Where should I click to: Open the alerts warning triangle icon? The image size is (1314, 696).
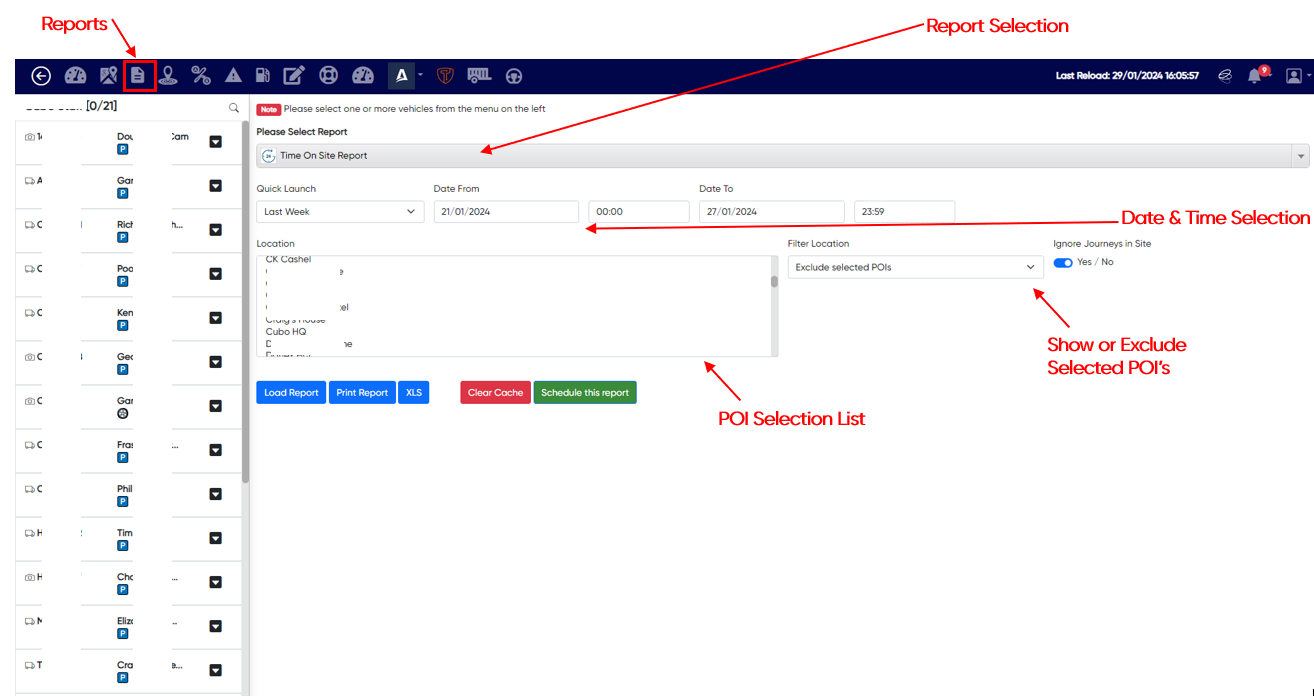point(233,75)
